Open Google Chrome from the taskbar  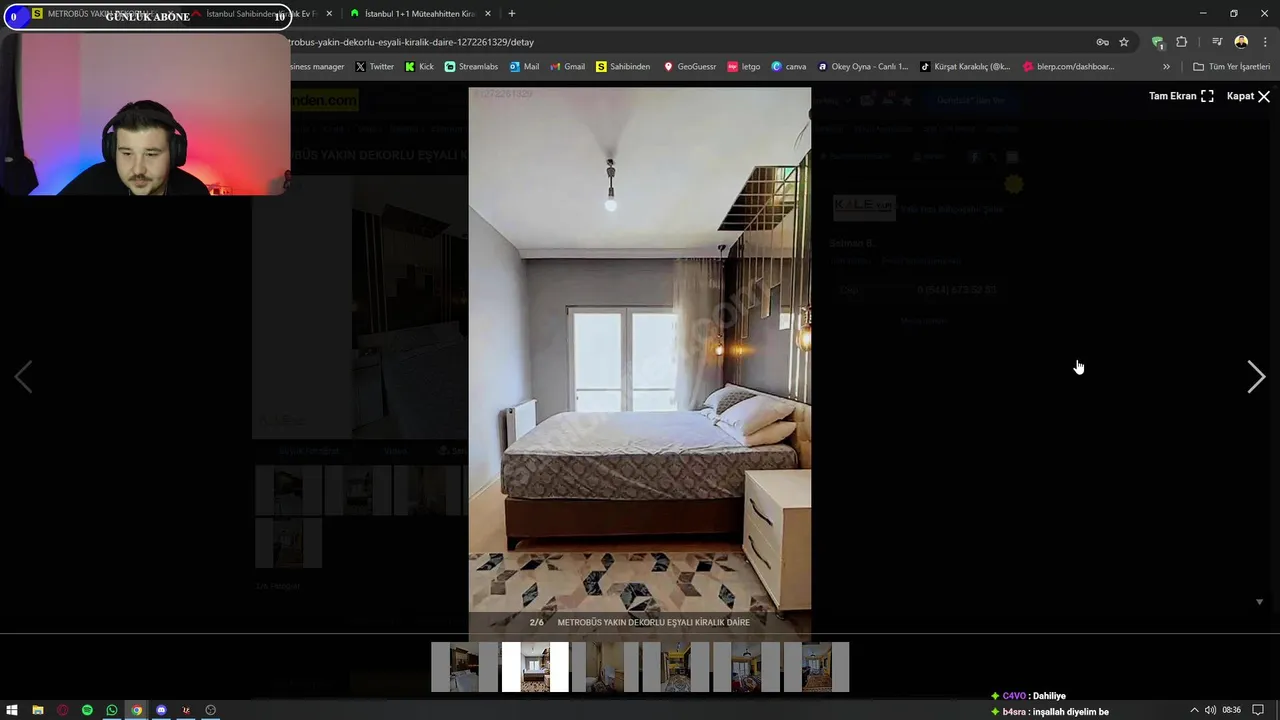[136, 710]
